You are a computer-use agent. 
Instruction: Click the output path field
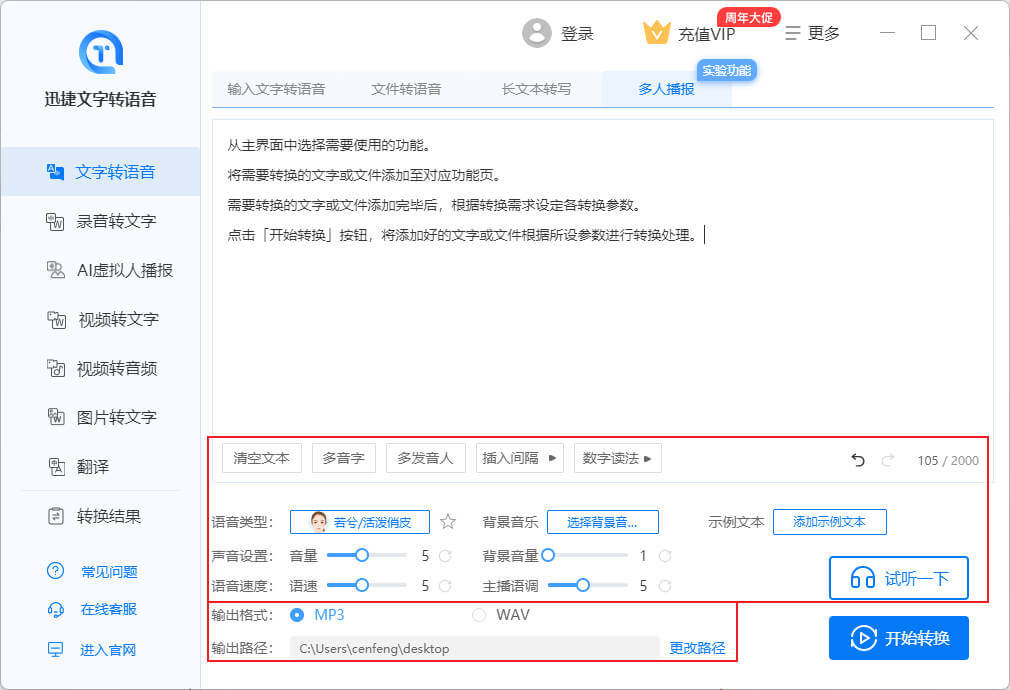click(474, 648)
